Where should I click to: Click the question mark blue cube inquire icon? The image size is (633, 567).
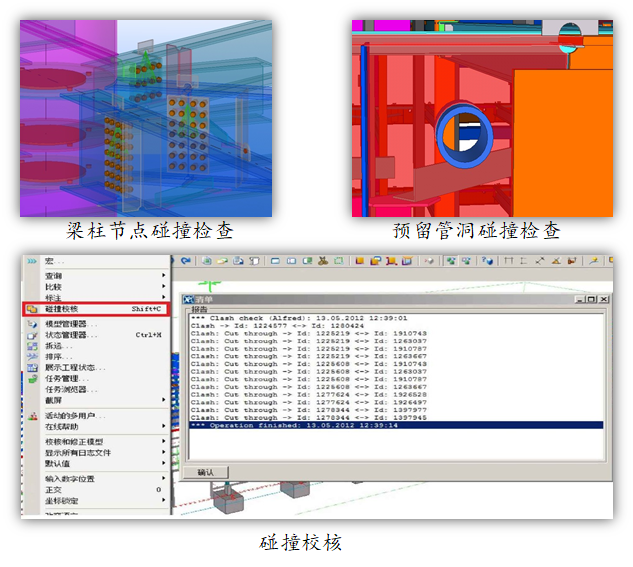click(x=487, y=261)
